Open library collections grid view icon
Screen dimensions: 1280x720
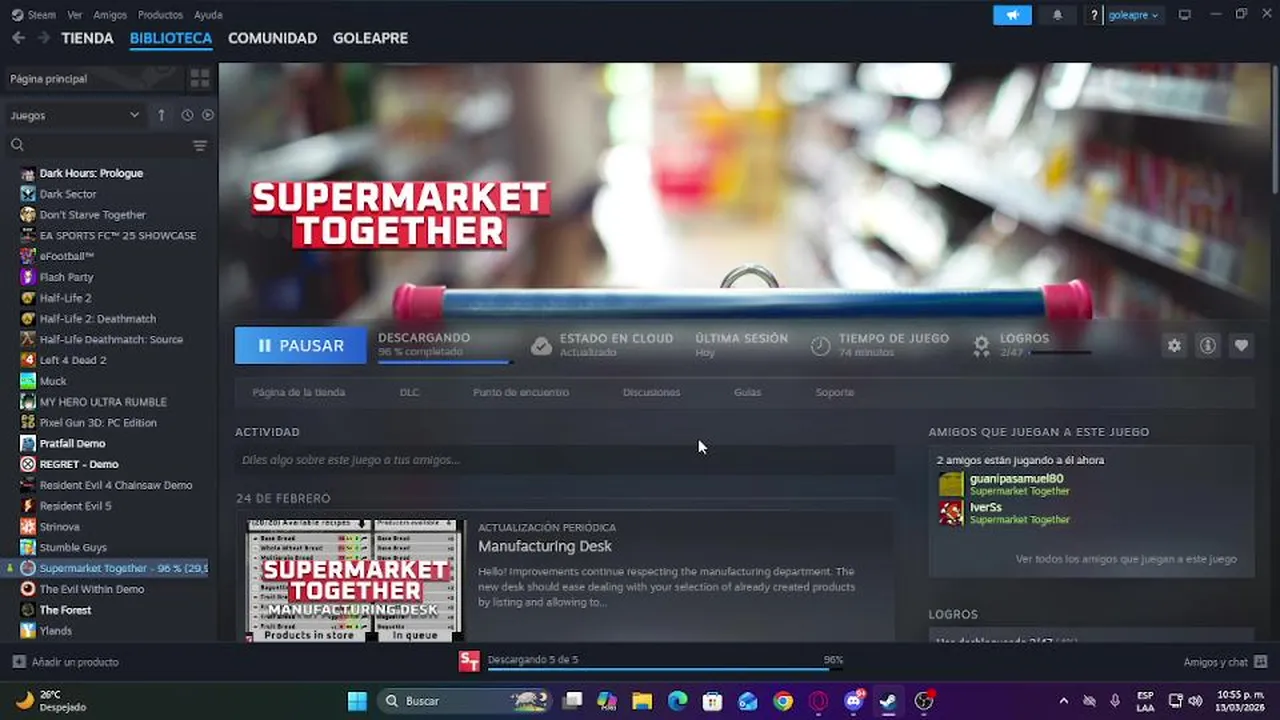[x=200, y=78]
